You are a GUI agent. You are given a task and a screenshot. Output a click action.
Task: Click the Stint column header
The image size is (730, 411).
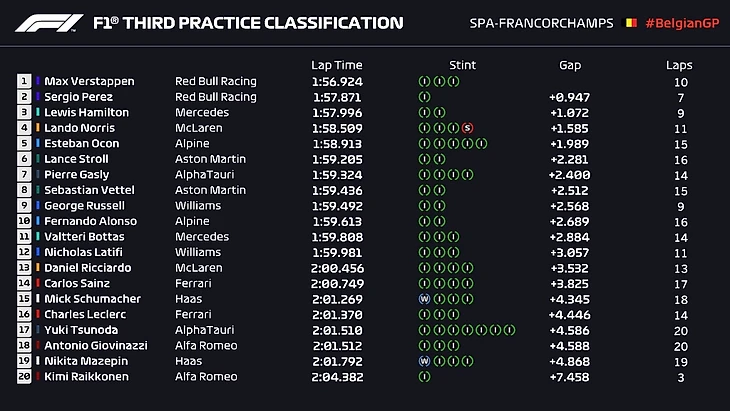(462, 65)
